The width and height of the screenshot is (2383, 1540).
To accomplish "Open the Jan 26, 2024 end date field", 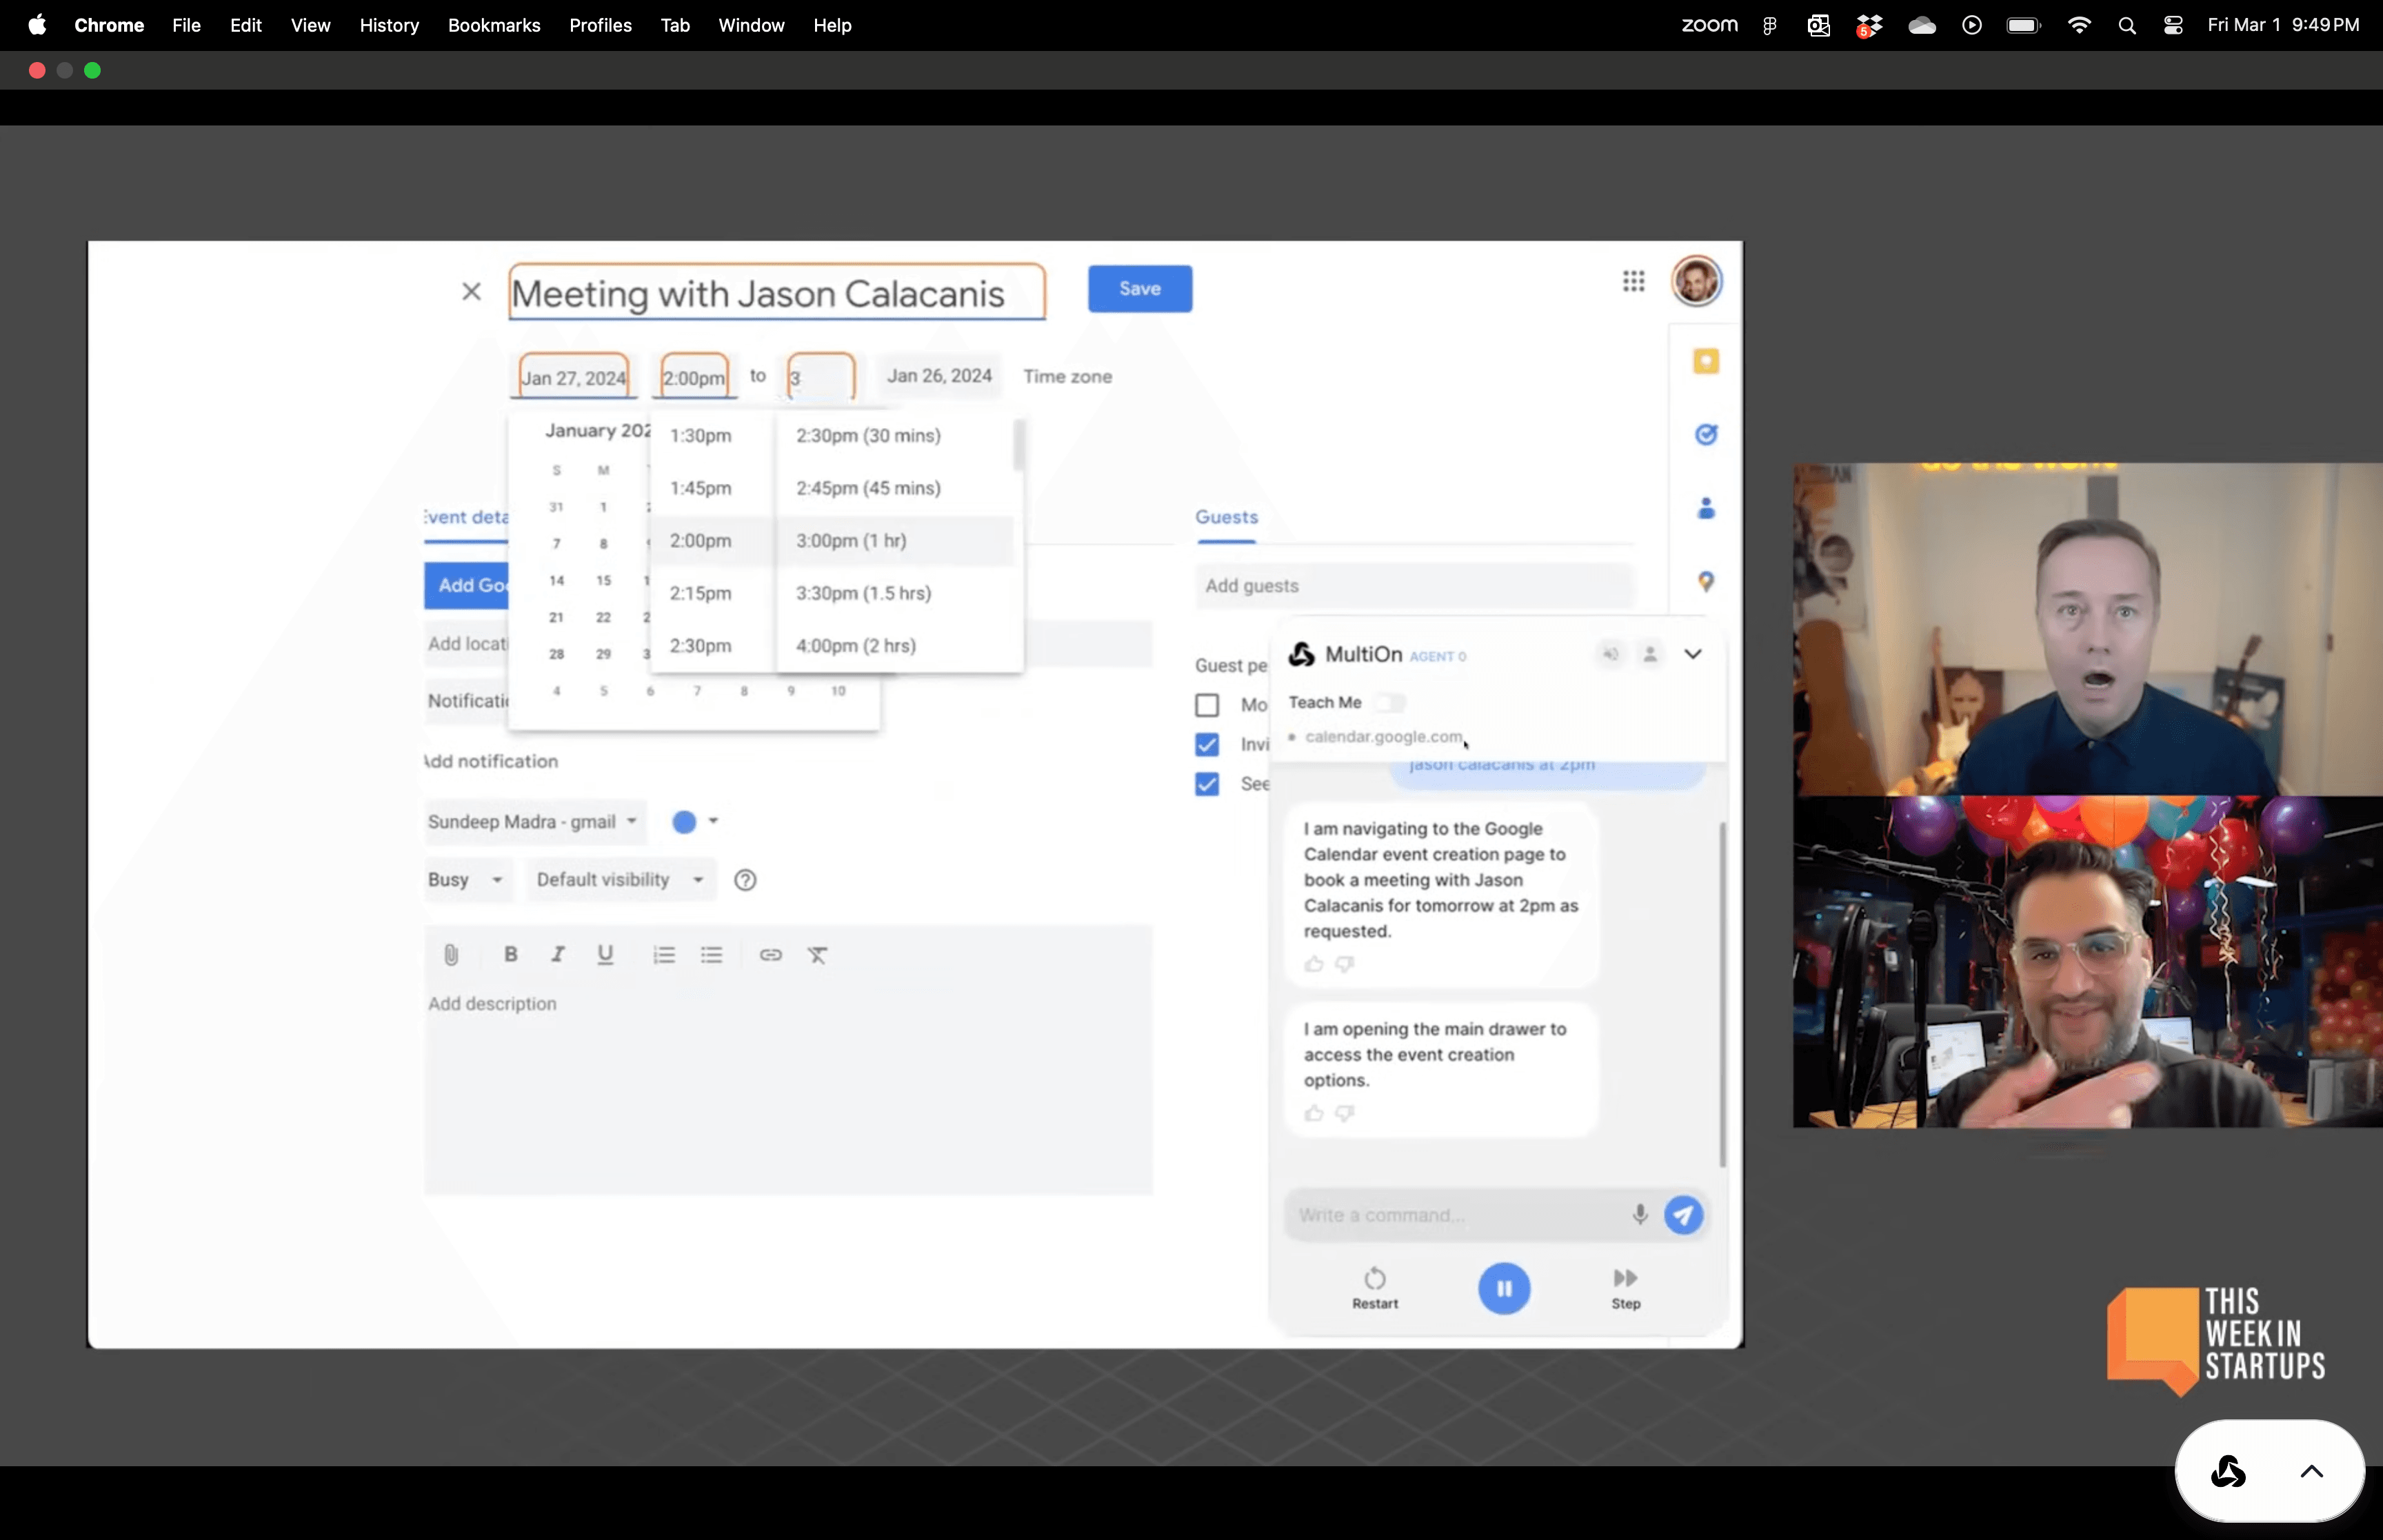I will pos(939,376).
